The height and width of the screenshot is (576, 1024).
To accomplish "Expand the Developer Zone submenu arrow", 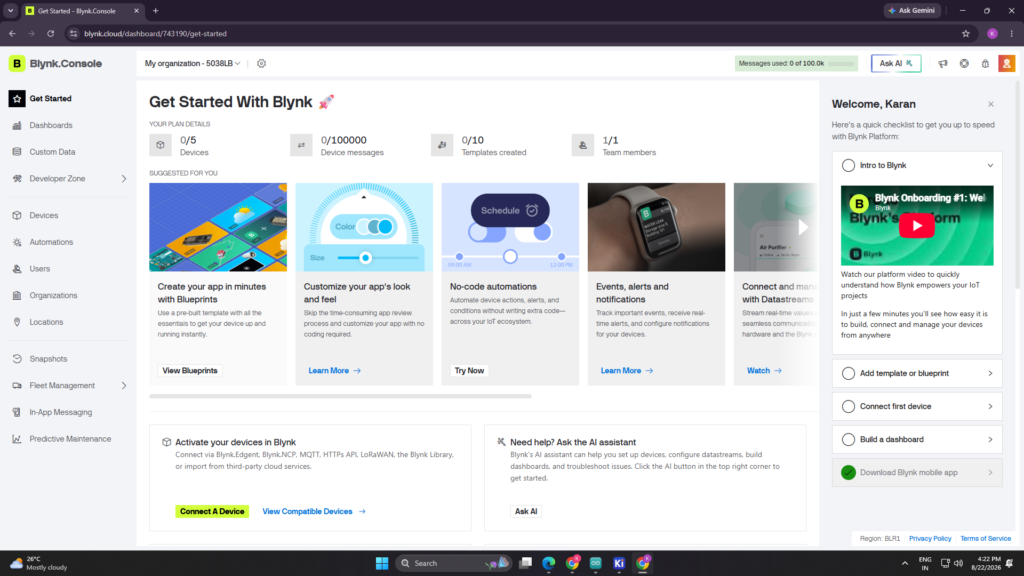I will [x=123, y=178].
